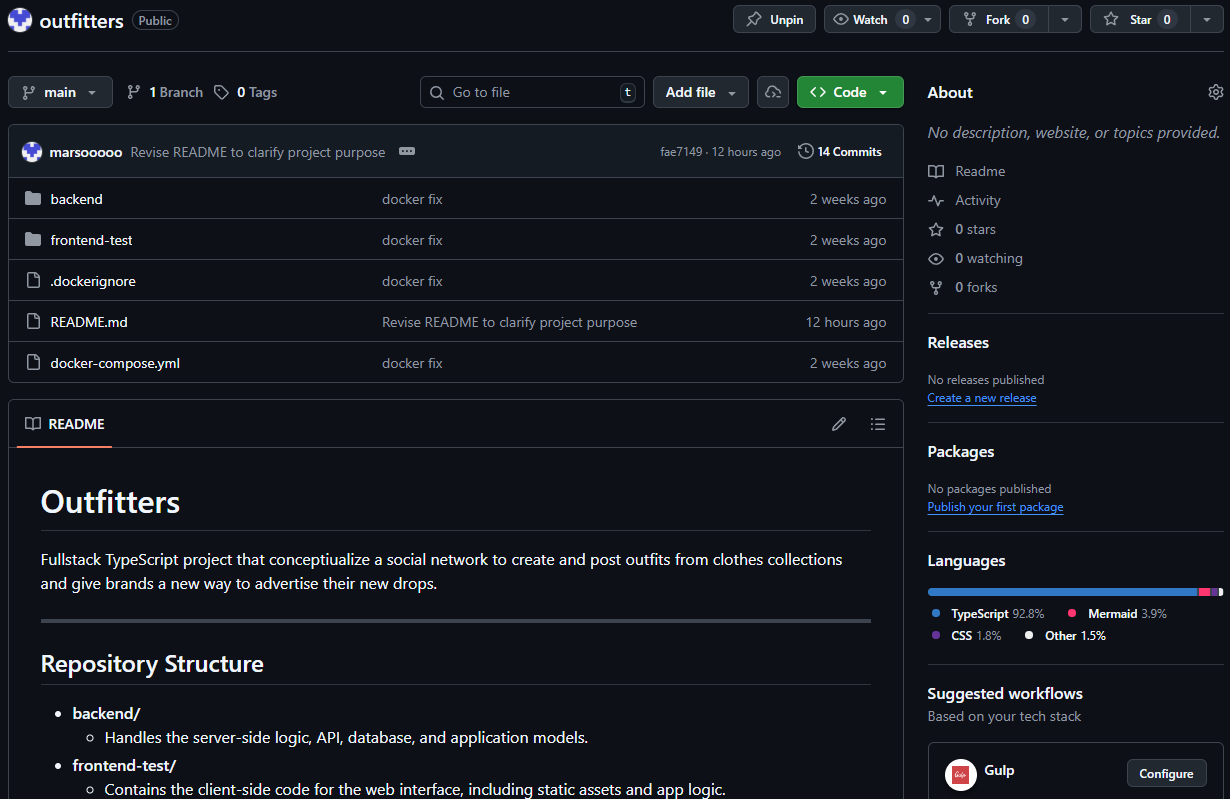
Task: Open the main branch dropdown
Action: pyautogui.click(x=60, y=92)
